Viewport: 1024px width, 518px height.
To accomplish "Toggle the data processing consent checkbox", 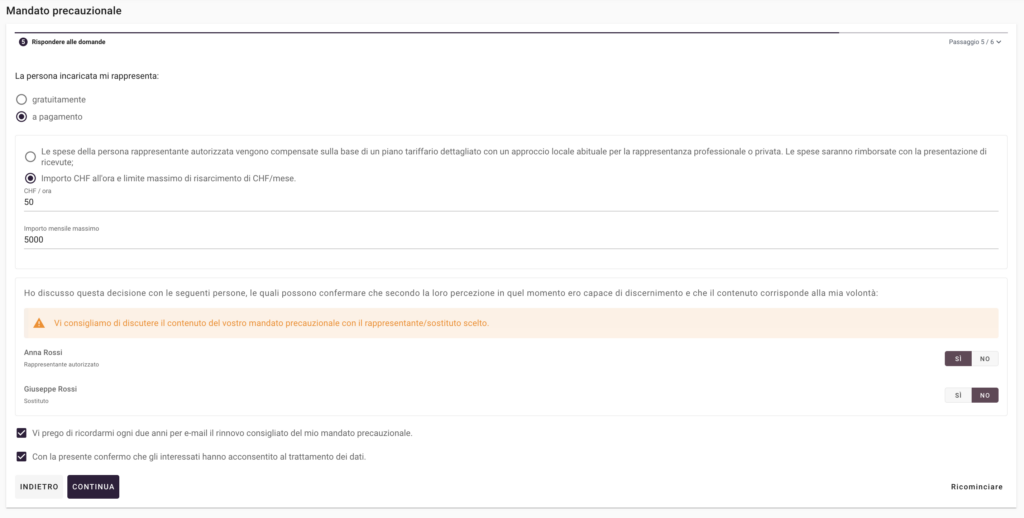I will [x=22, y=457].
